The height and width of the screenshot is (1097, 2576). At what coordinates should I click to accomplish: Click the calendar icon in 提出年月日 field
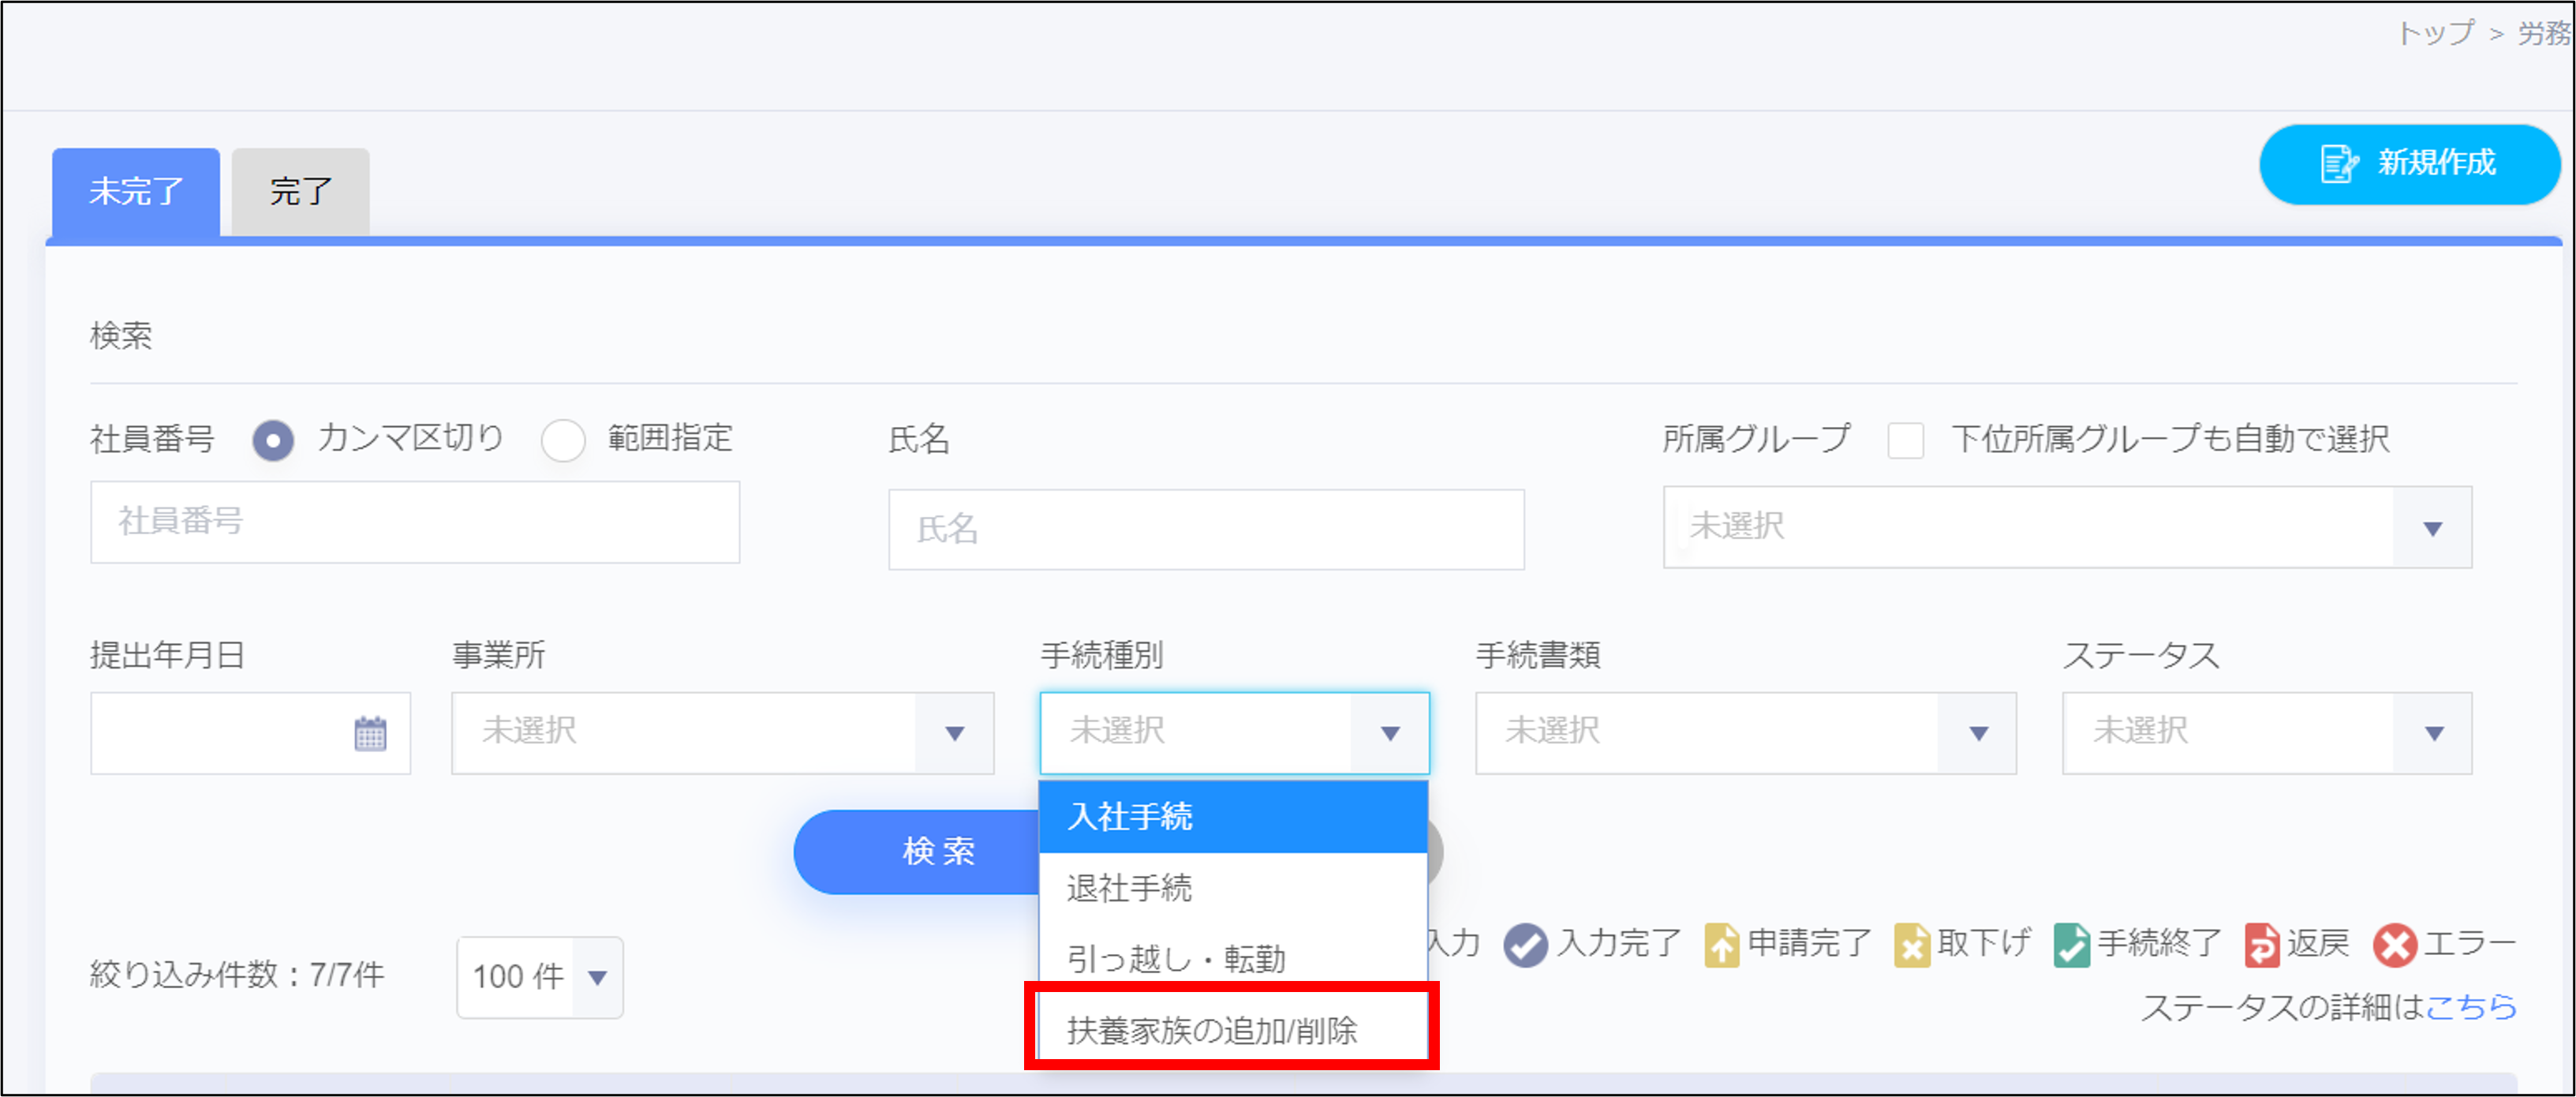click(x=370, y=733)
